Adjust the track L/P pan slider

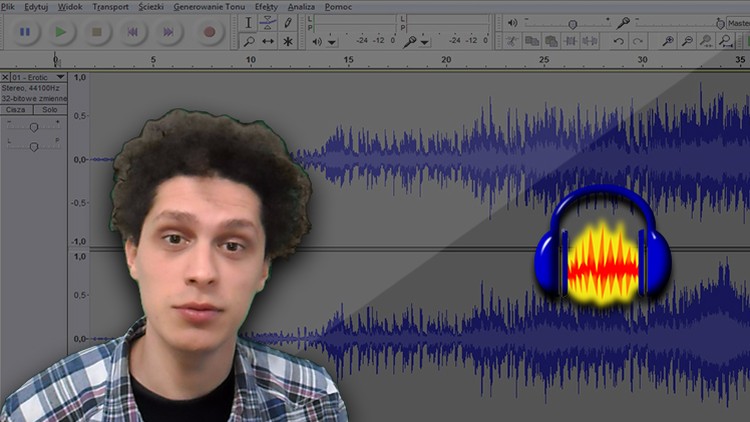coord(33,146)
